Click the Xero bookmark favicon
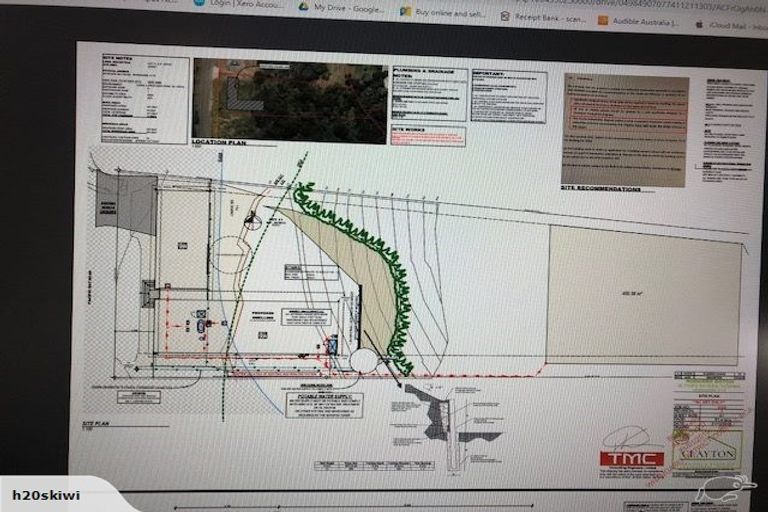Screen dimensions: 768x512 (199, 4)
